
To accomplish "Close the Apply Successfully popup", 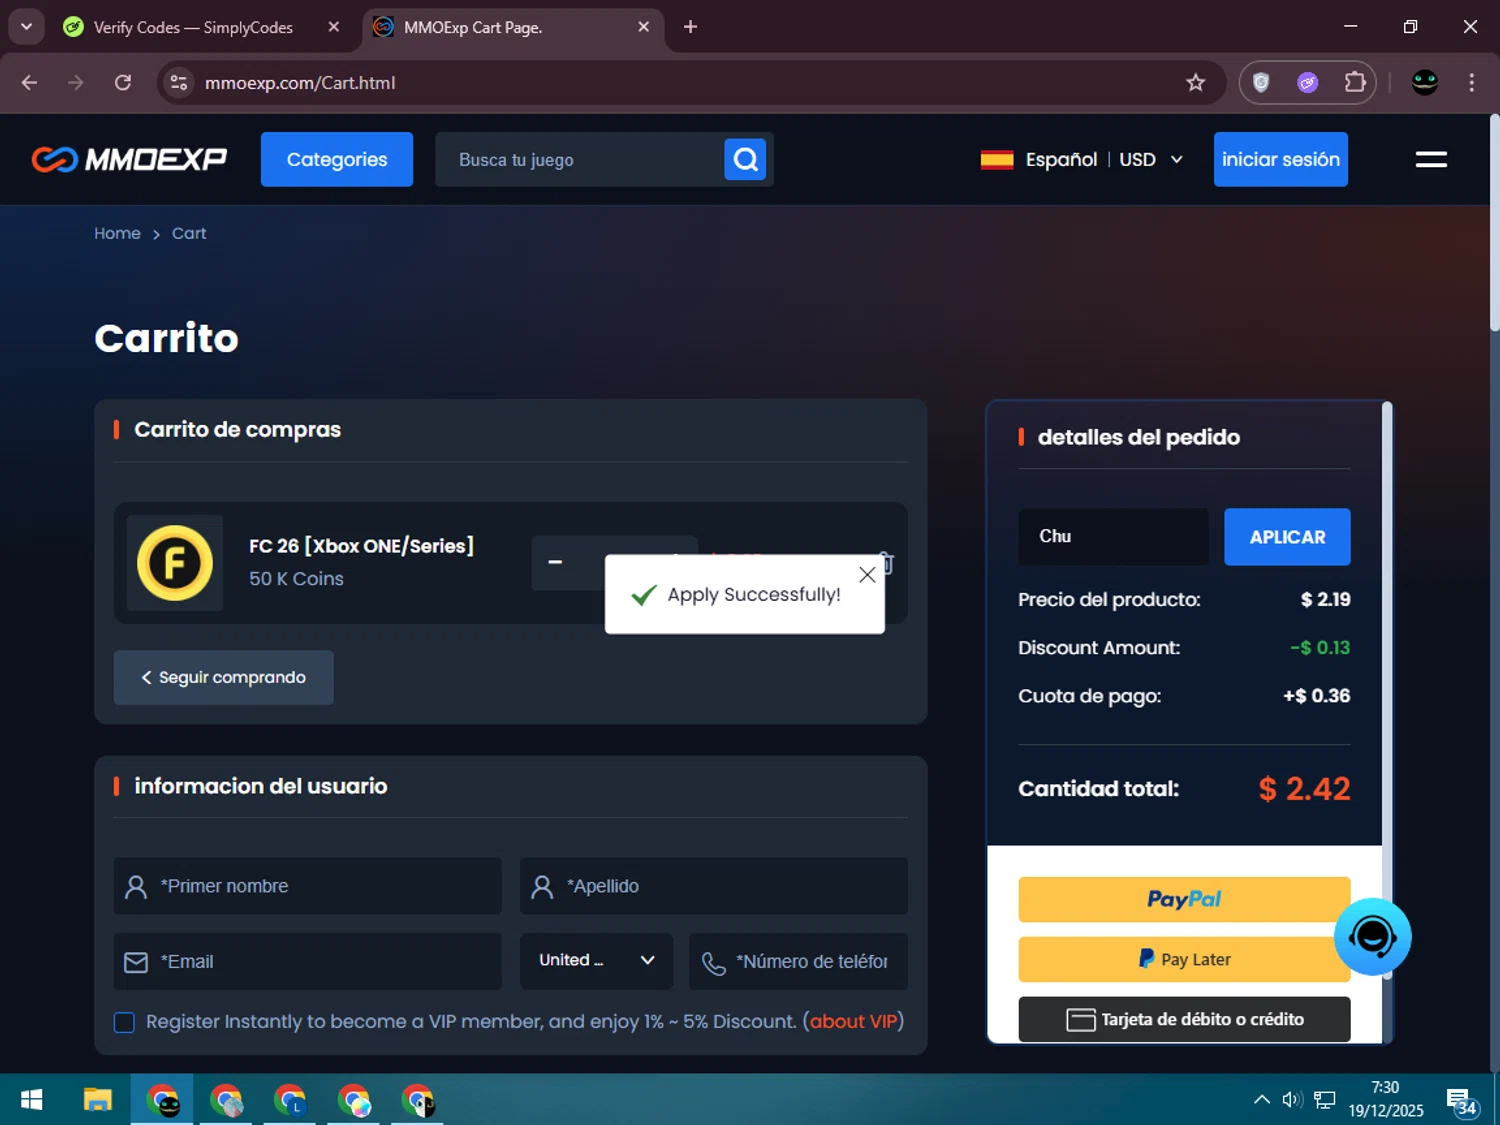I will click(x=867, y=574).
